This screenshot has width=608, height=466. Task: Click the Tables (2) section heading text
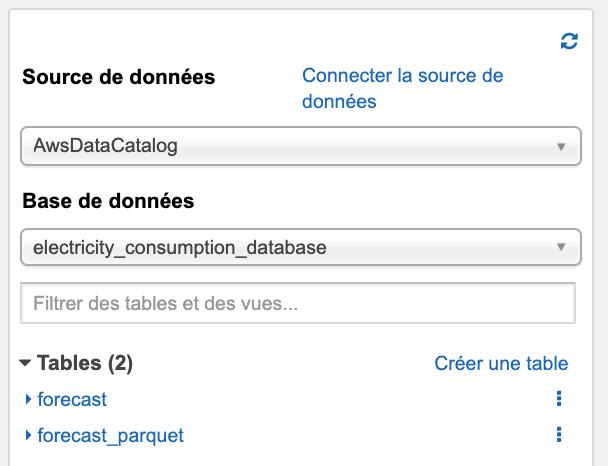tap(85, 364)
